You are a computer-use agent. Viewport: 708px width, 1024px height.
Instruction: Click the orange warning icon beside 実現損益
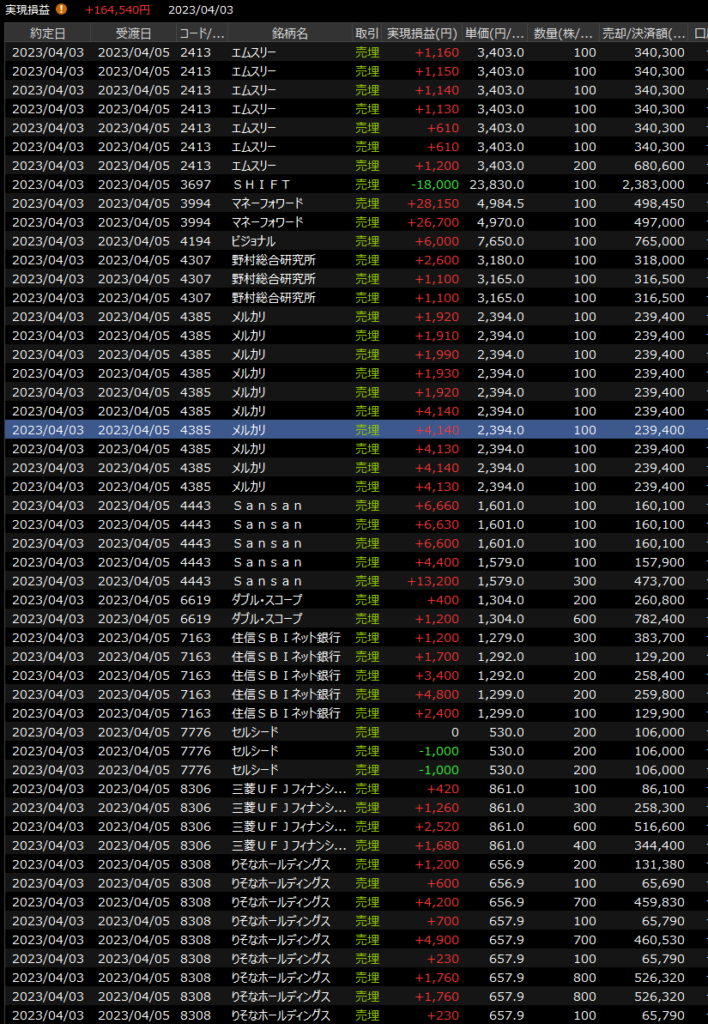pyautogui.click(x=62, y=9)
